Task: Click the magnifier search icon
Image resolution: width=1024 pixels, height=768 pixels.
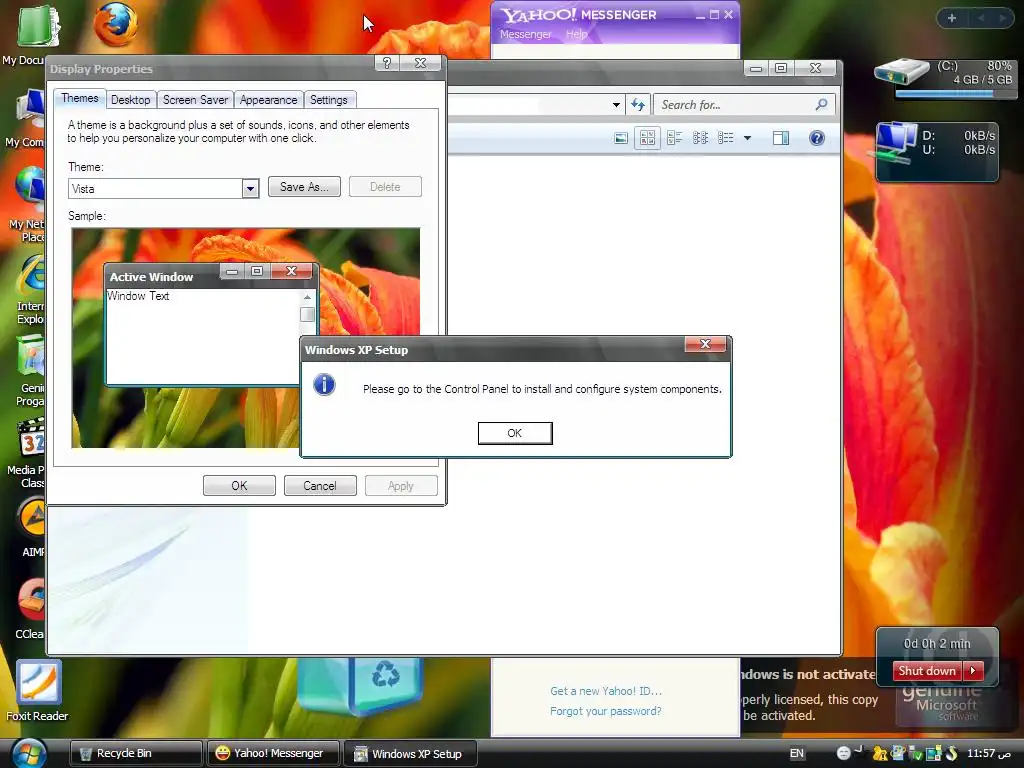Action: [x=822, y=104]
